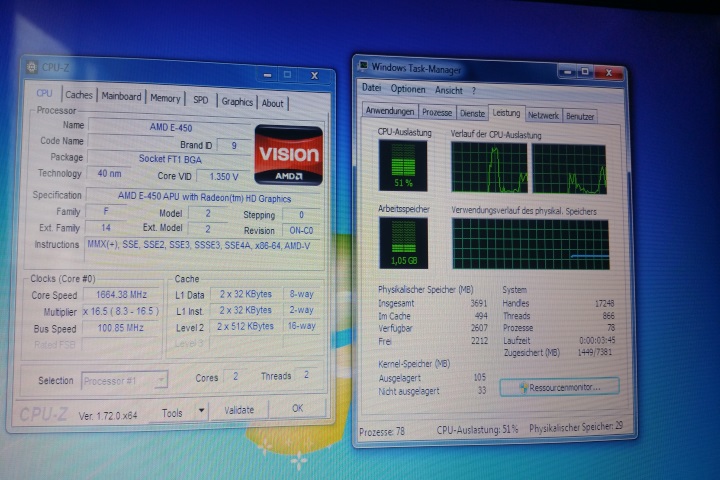720x480 pixels.
Task: Click the Instructions field listing MMX, SSE
Action: click(203, 248)
